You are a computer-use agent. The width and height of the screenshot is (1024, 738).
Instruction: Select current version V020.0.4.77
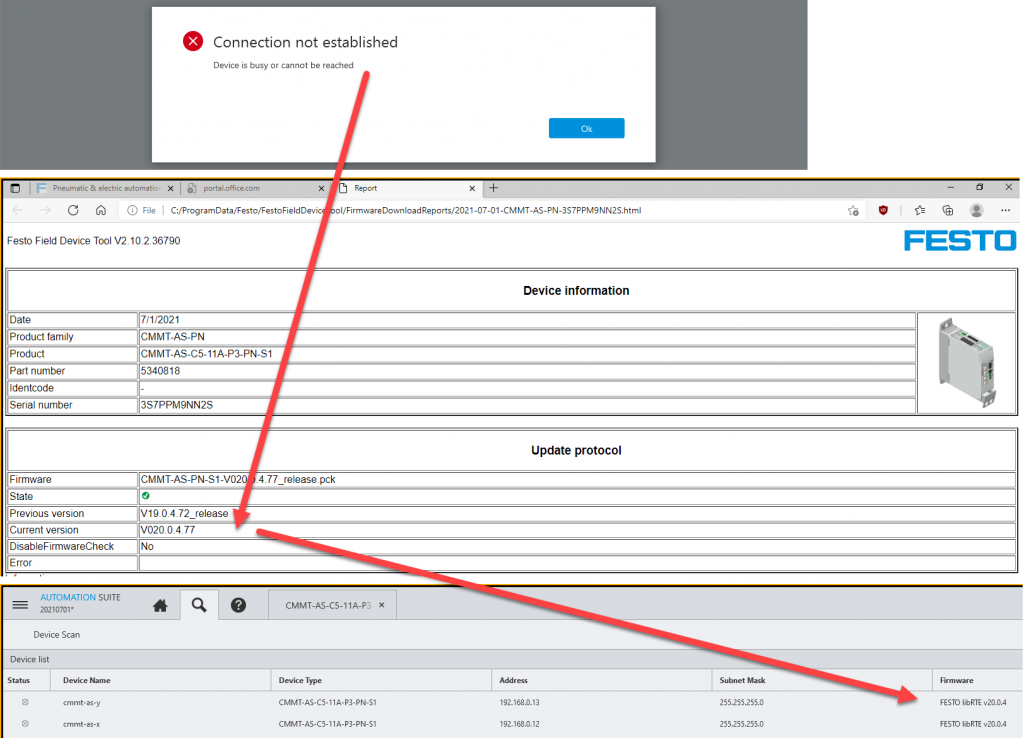click(x=168, y=530)
